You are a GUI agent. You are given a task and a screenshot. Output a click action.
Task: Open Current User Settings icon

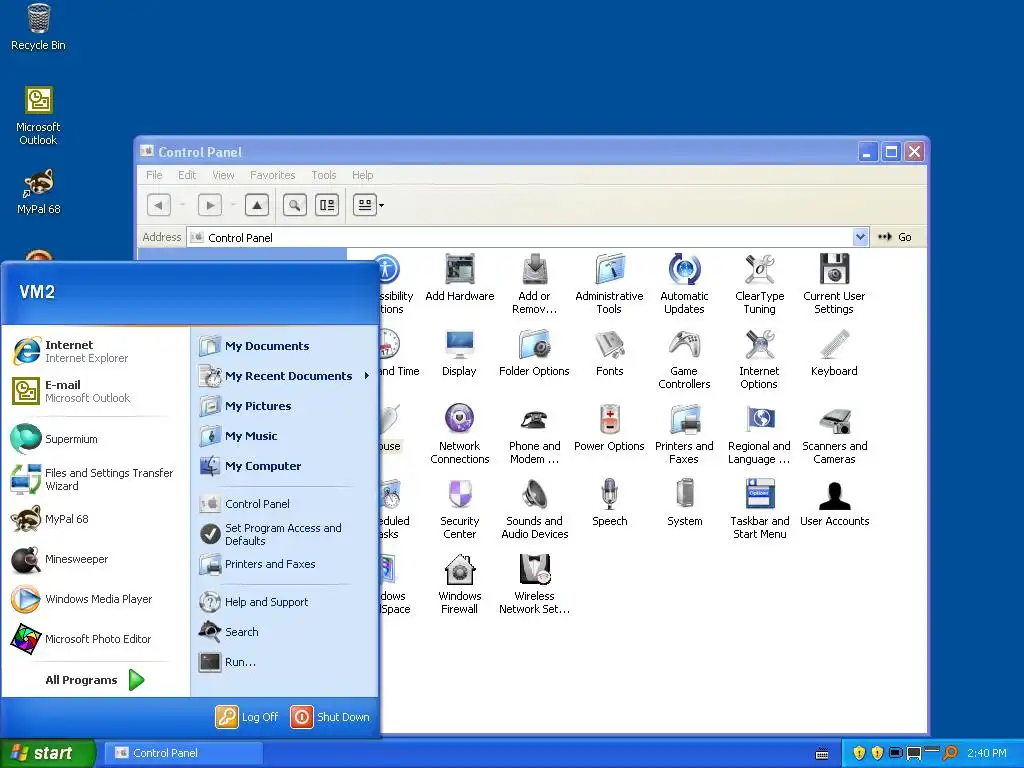pos(834,284)
